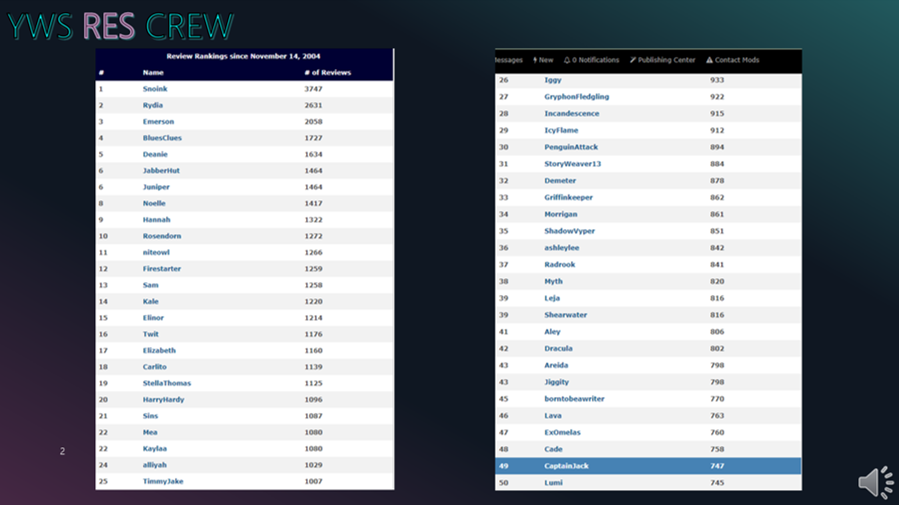Click the StellaThomas username link
Image resolution: width=899 pixels, height=505 pixels.
167,383
